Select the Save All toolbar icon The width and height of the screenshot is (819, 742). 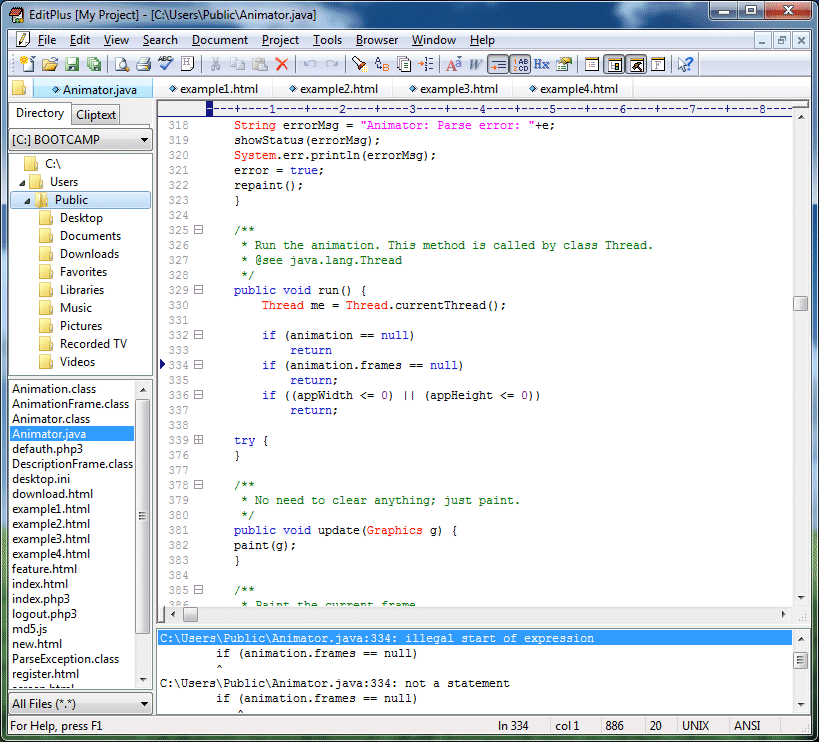(95, 63)
